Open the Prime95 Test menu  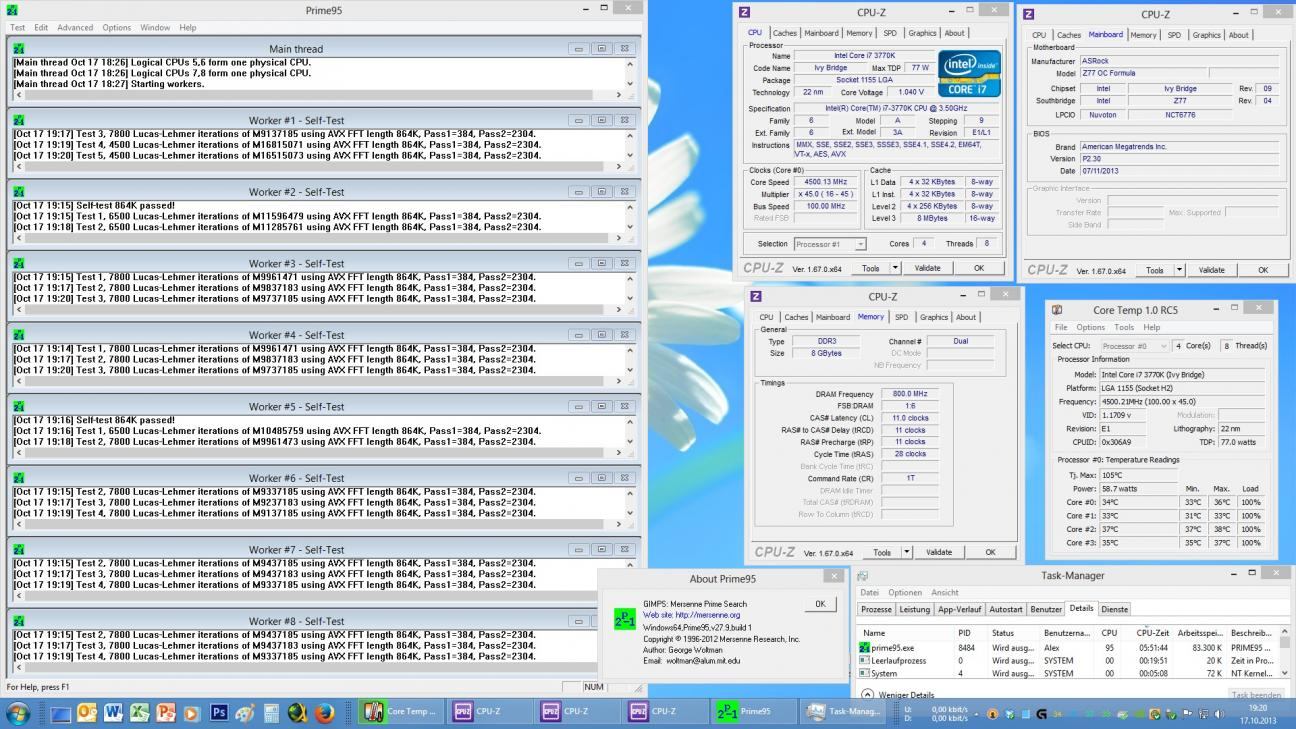[x=17, y=27]
